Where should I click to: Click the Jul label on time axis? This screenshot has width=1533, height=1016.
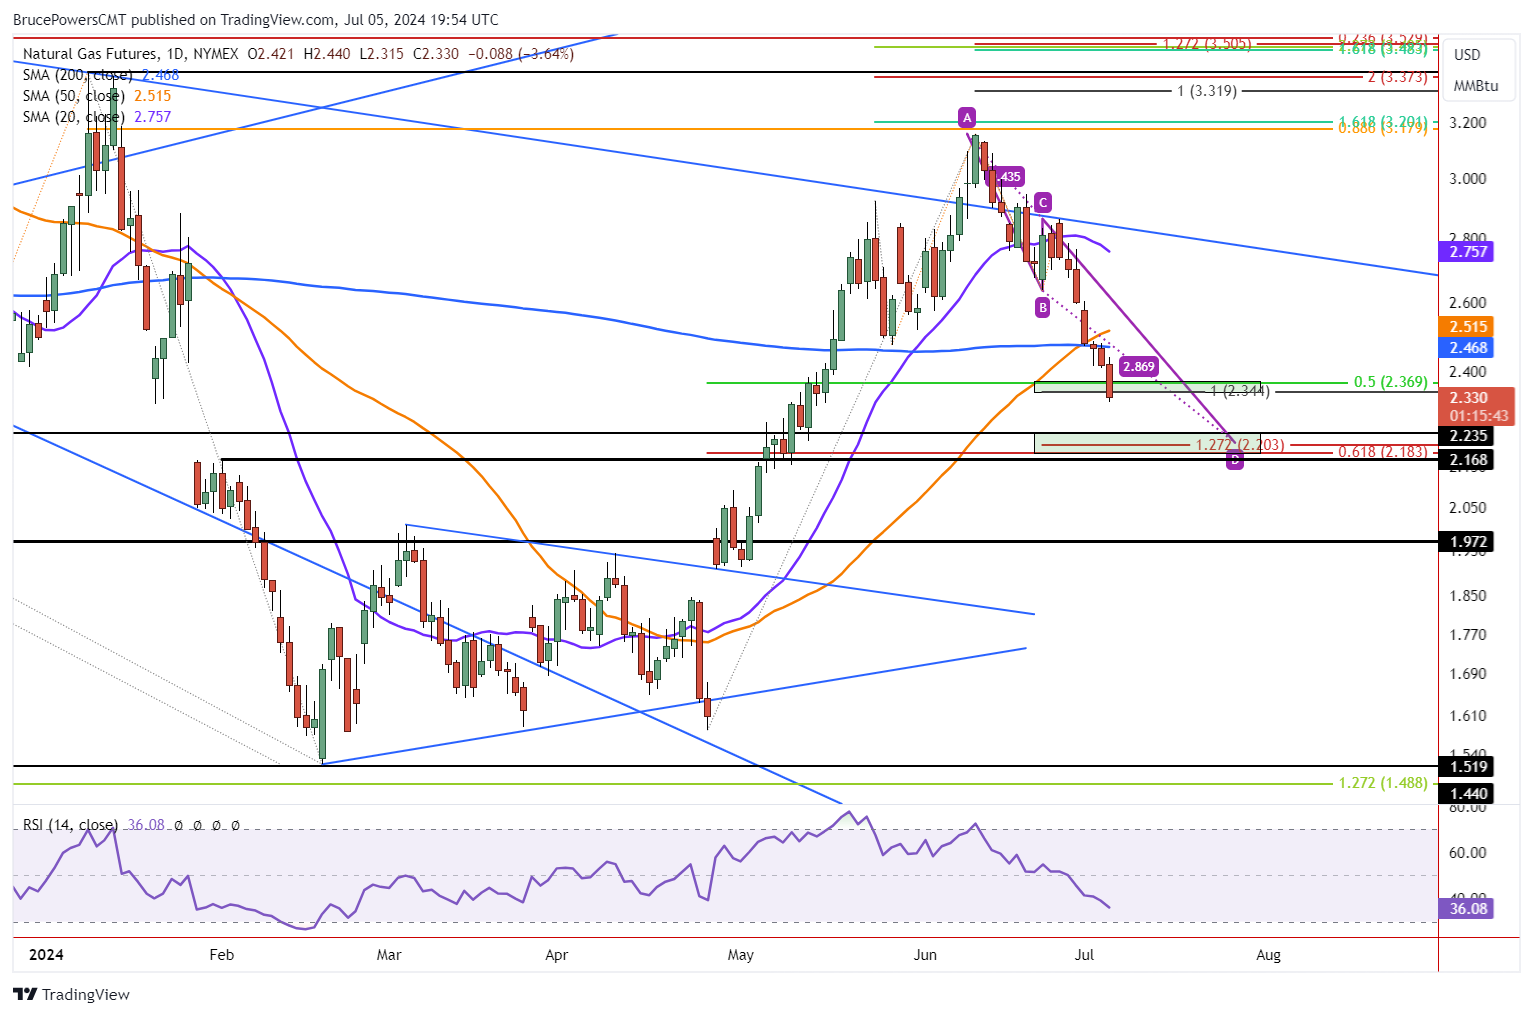[x=1084, y=955]
